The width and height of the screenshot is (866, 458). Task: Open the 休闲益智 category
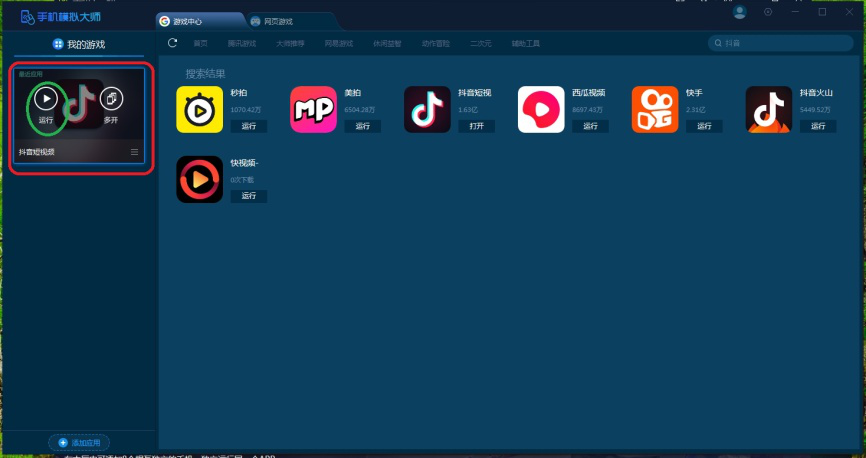[387, 43]
